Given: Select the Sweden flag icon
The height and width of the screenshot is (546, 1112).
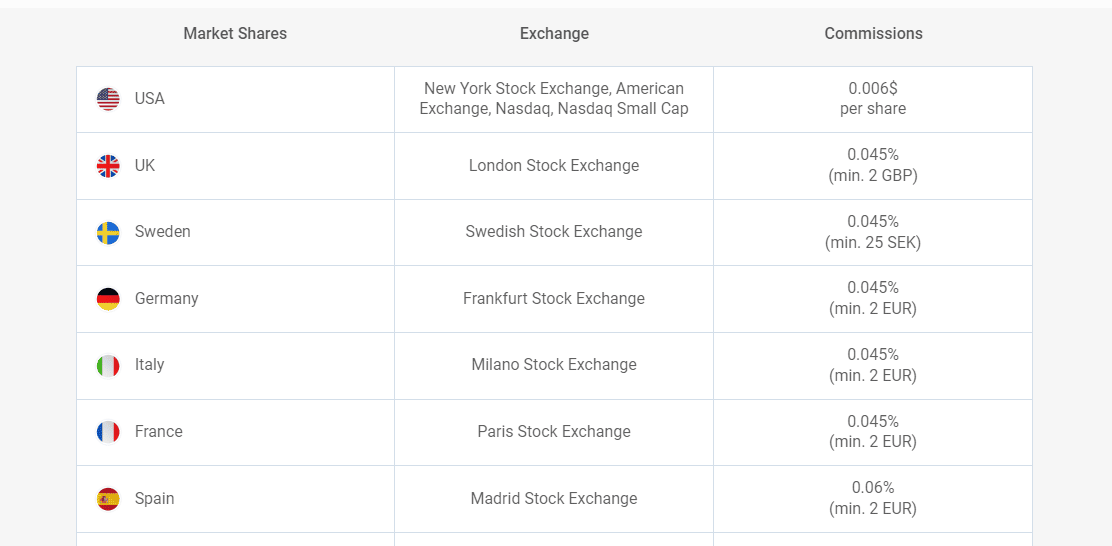Looking at the screenshot, I should [x=108, y=233].
